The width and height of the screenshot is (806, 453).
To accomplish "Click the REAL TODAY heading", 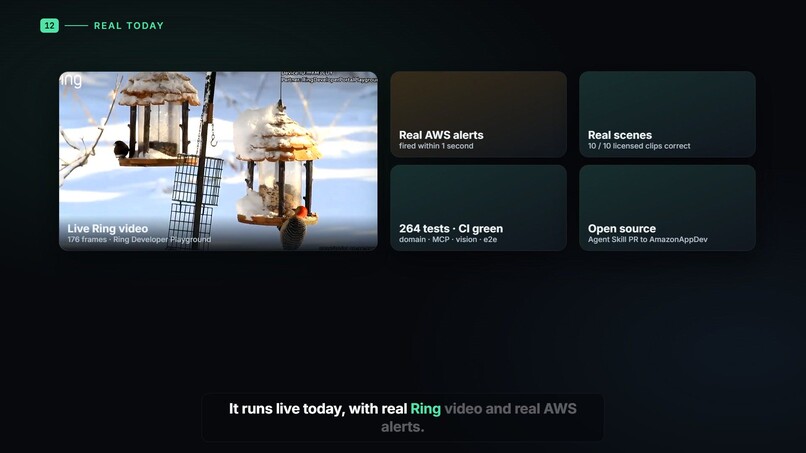I will click(129, 26).
